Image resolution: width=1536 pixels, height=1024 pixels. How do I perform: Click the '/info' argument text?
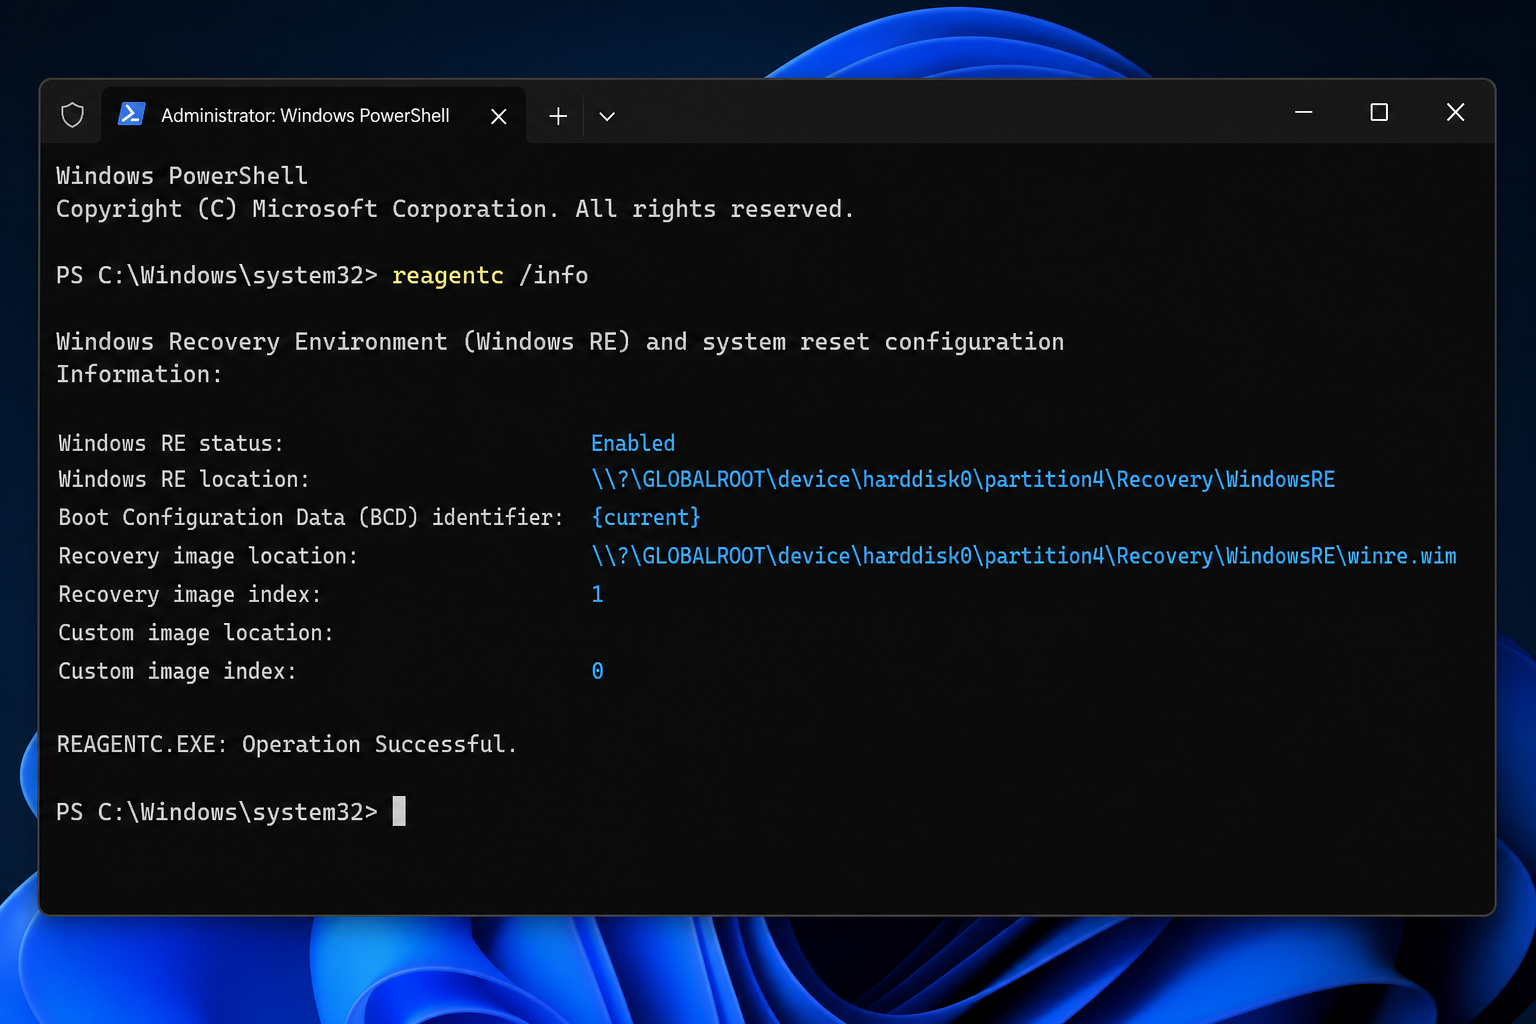(554, 275)
